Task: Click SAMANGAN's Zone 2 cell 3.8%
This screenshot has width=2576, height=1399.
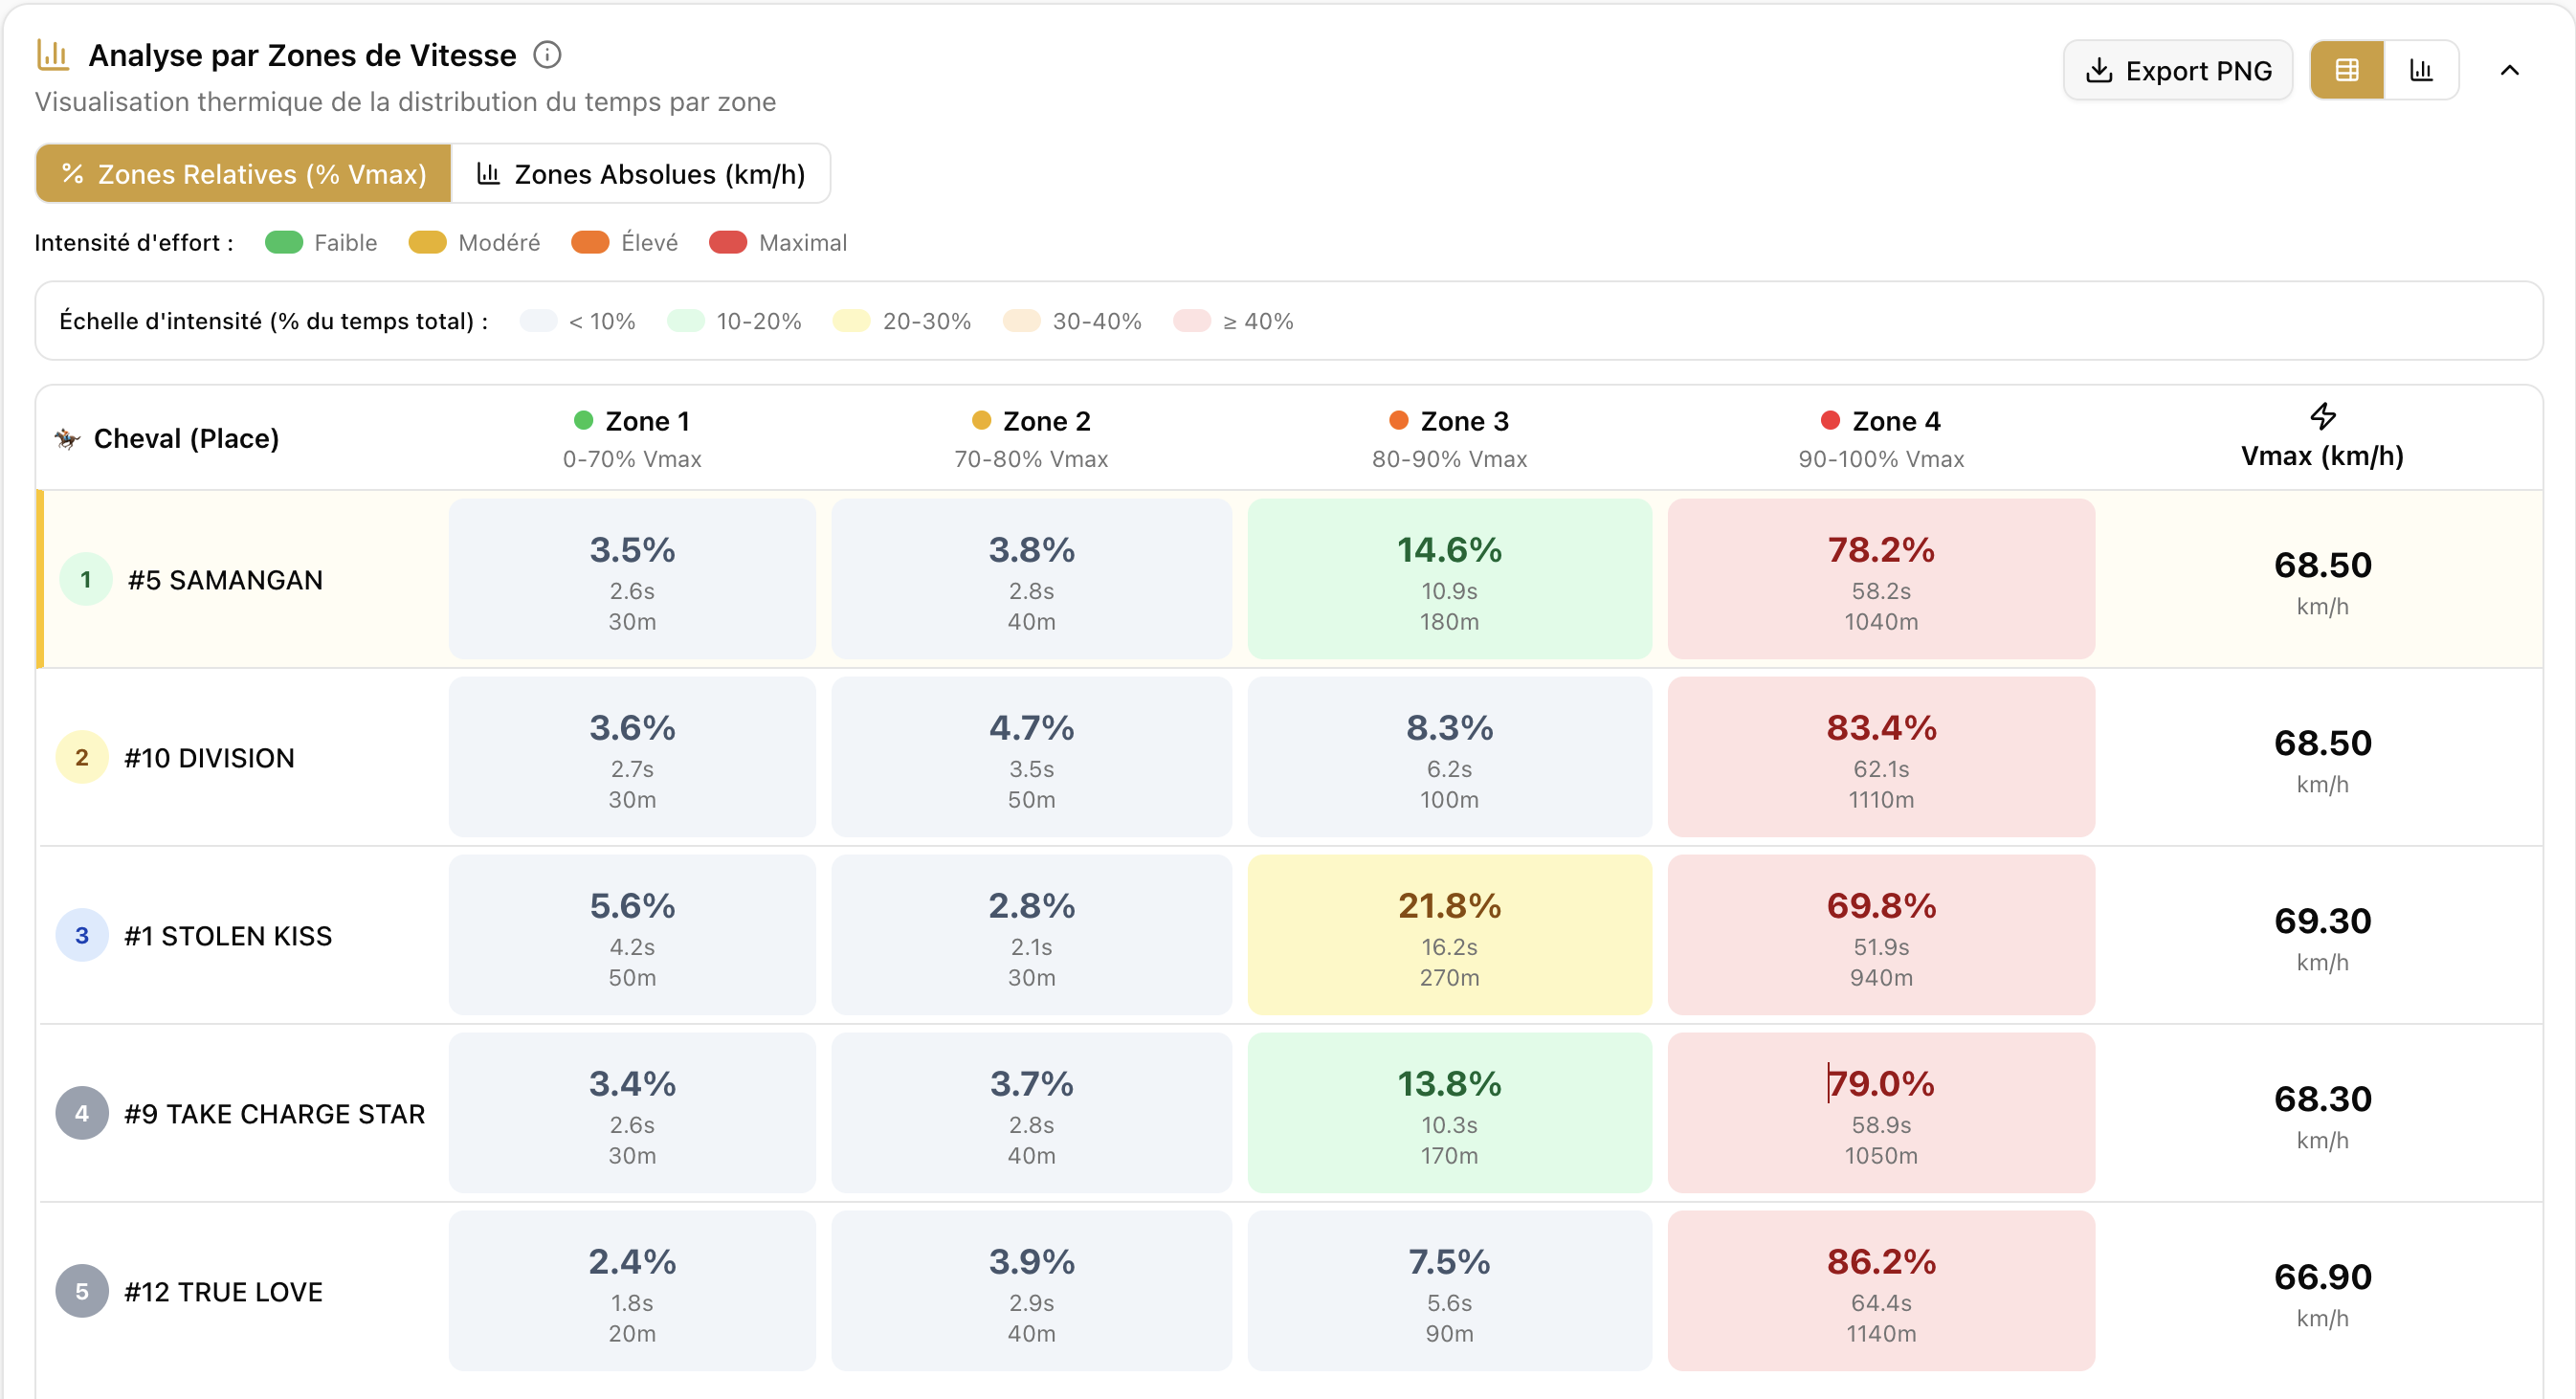Action: tap(1031, 579)
